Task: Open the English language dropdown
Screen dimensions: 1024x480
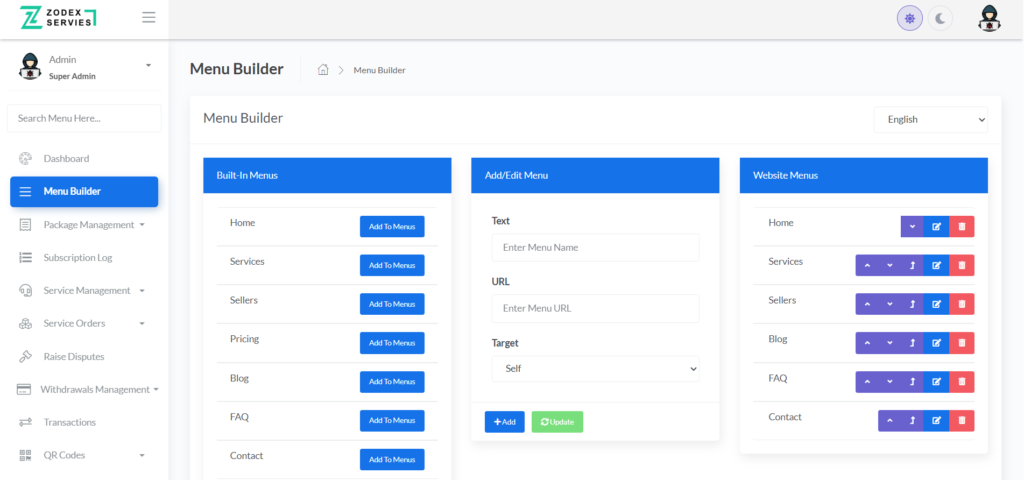Action: click(930, 119)
